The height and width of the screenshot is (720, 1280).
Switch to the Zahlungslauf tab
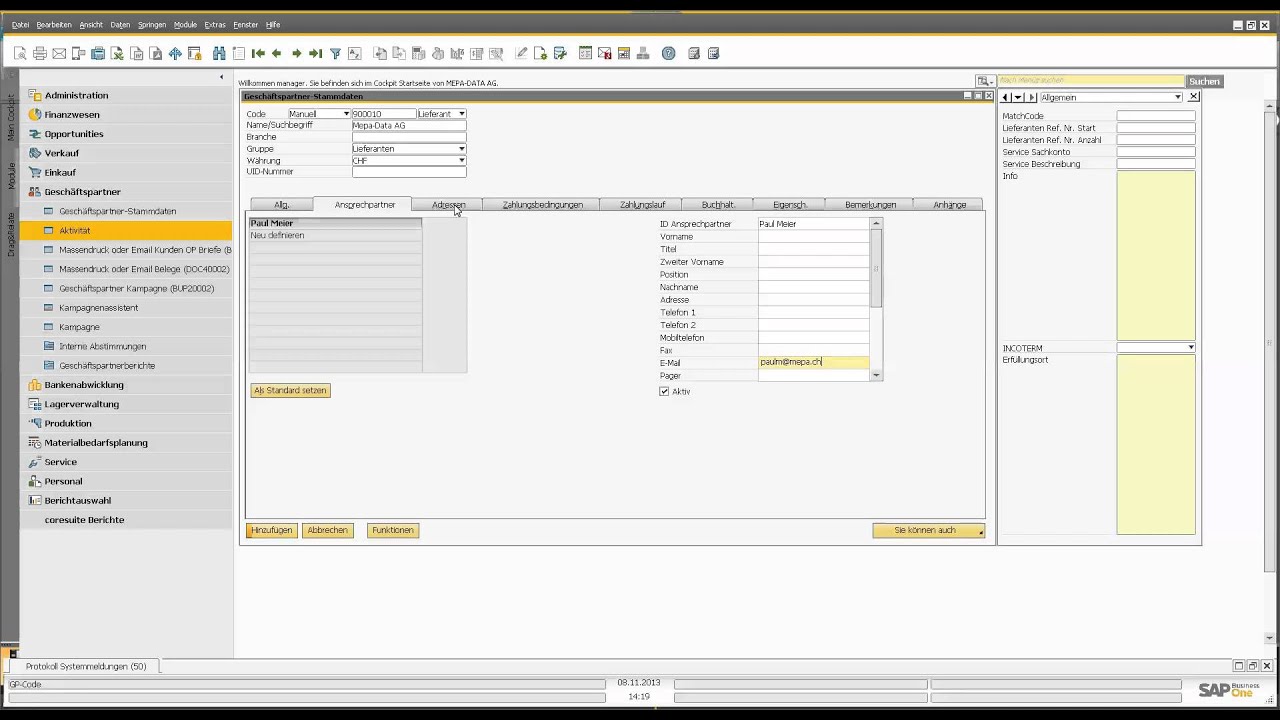[x=642, y=204]
